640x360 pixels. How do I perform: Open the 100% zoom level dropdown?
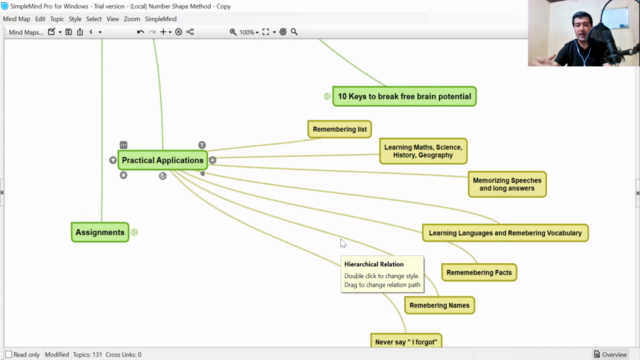pos(249,32)
